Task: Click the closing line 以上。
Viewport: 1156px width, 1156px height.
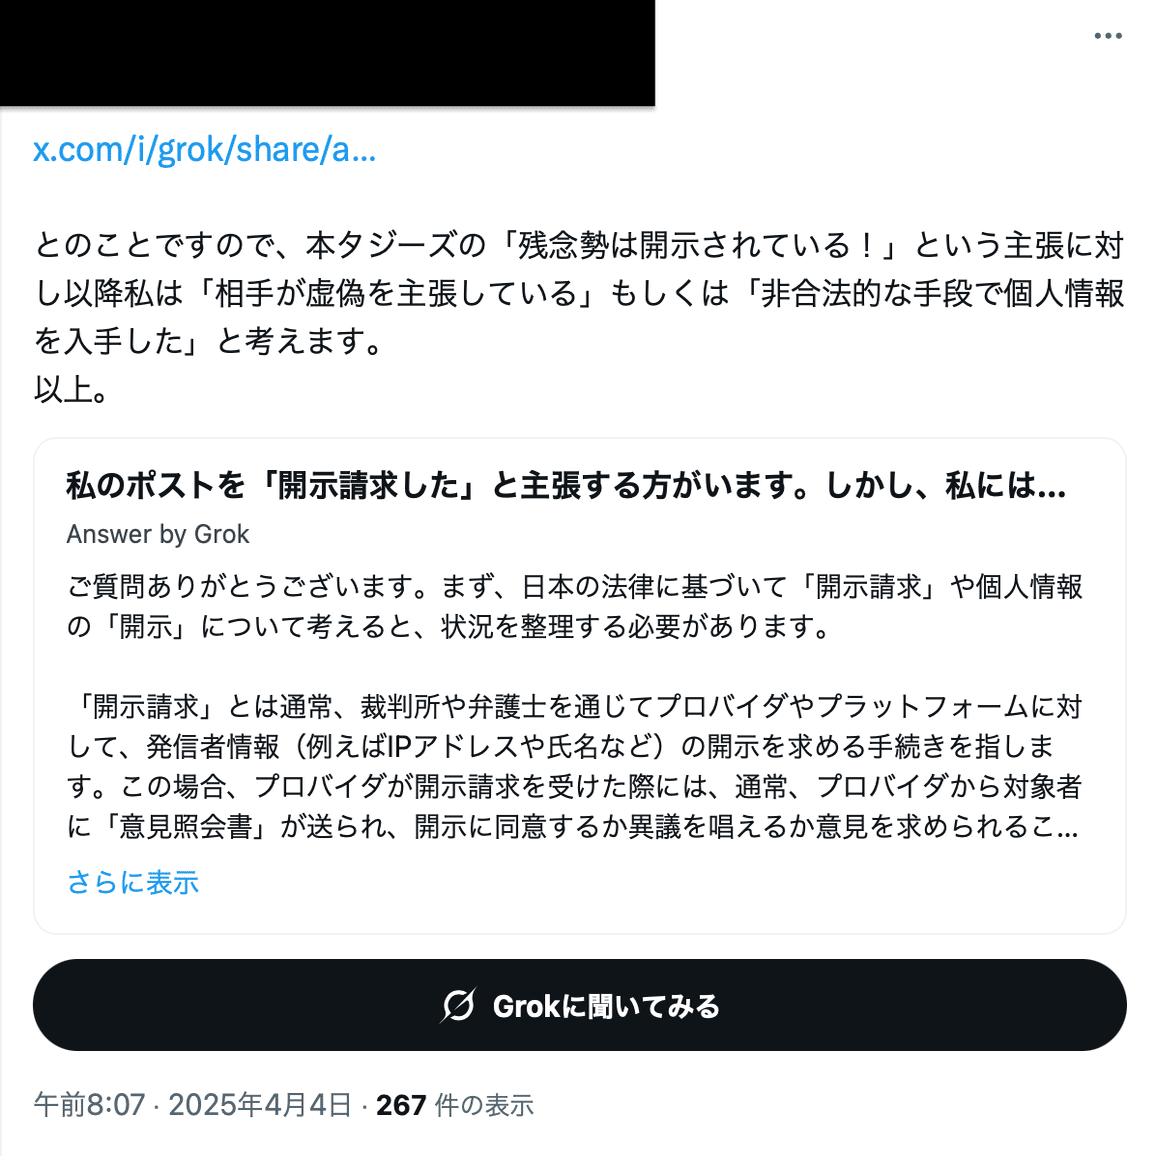Action: pos(72,389)
